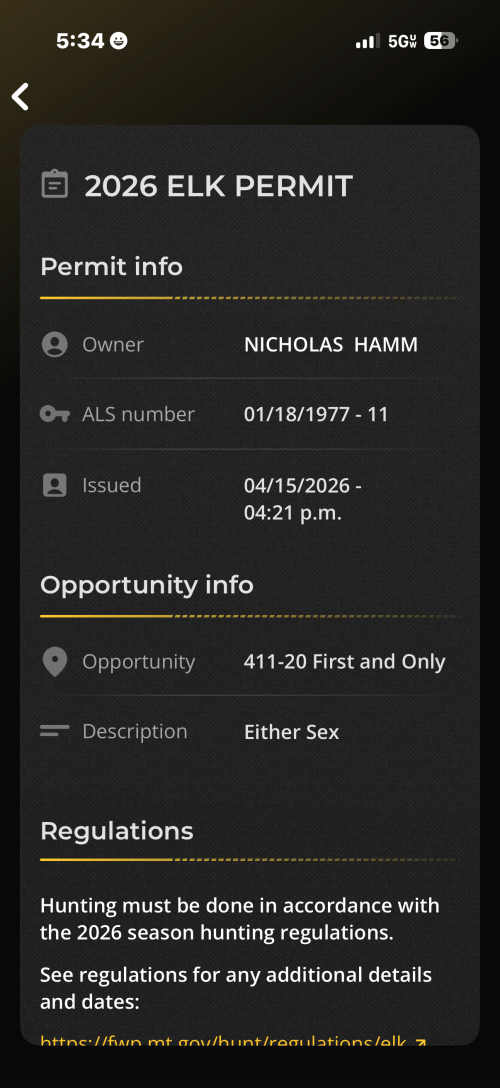Tap the ID badge icon next to Issued

[55, 485]
